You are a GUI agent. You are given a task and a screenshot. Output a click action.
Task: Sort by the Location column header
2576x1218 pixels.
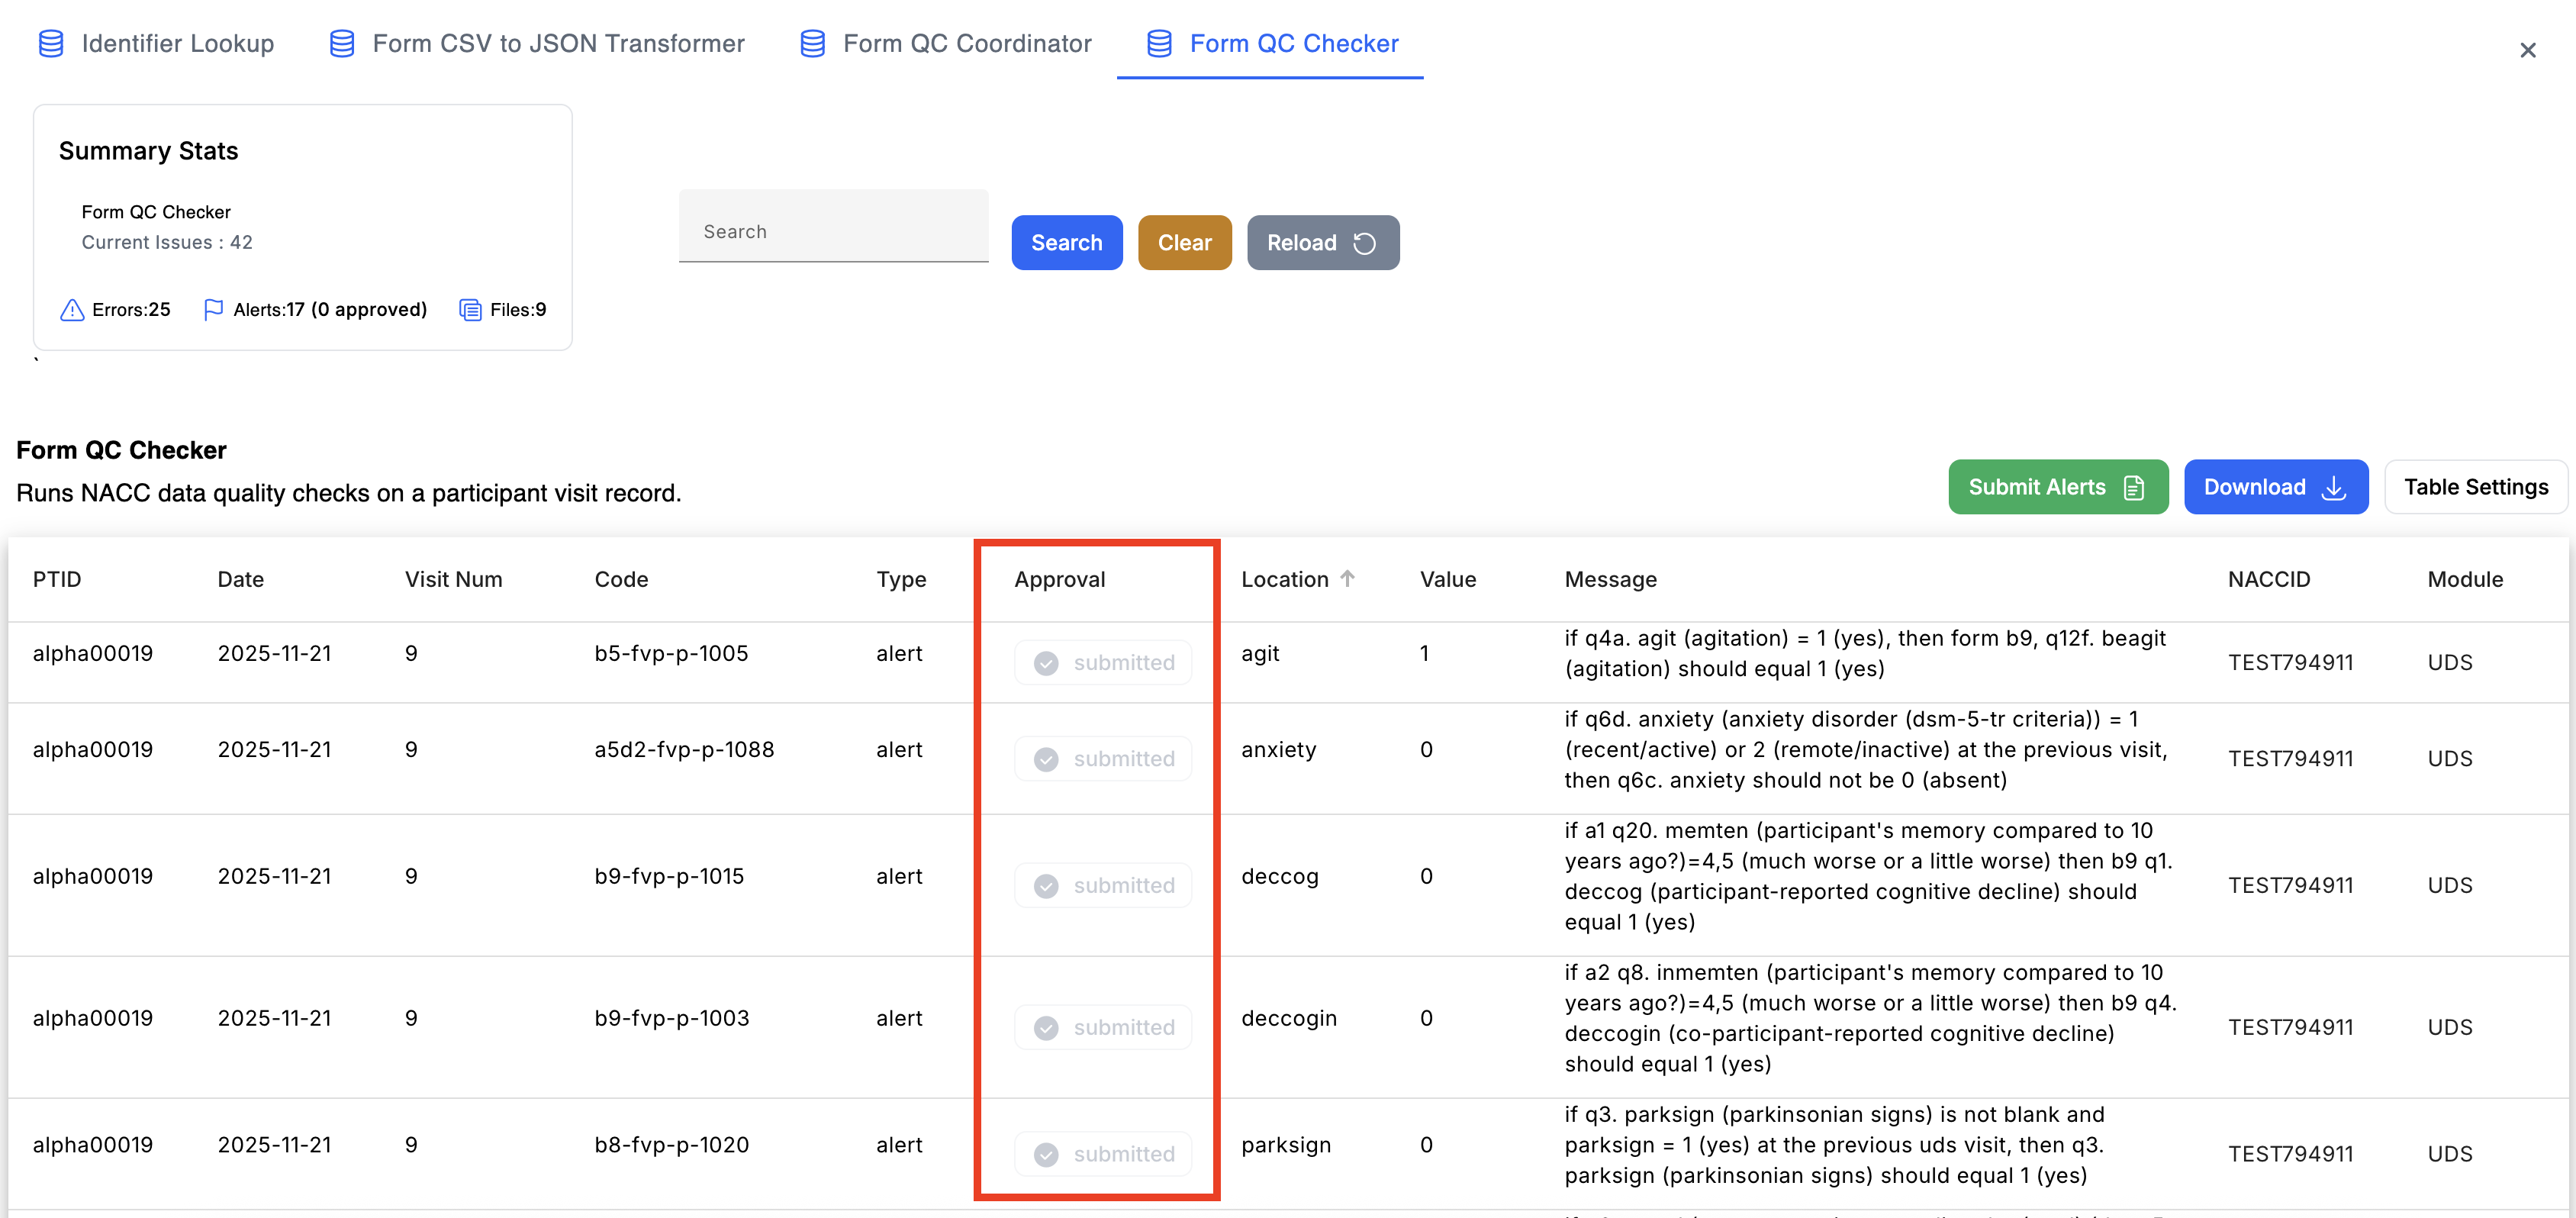(1284, 579)
